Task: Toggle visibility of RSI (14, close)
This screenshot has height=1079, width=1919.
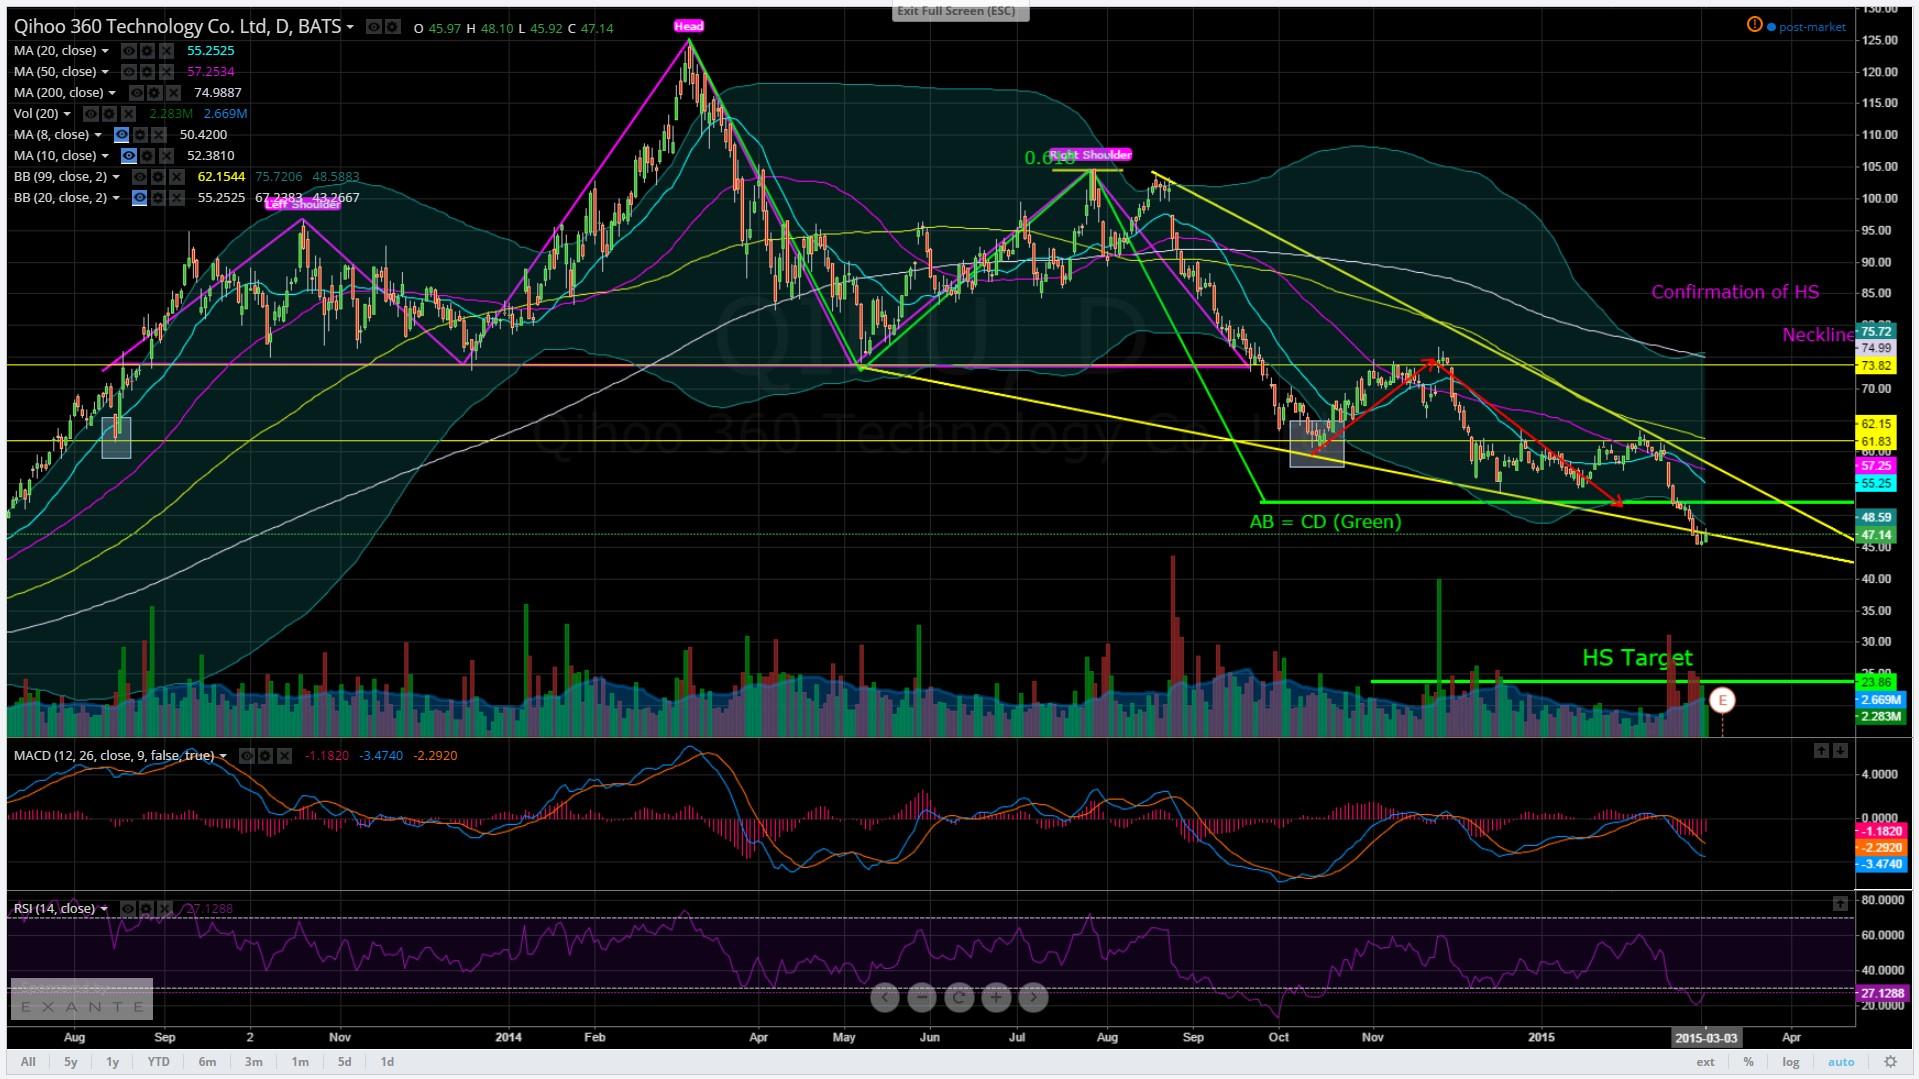Action: (128, 908)
